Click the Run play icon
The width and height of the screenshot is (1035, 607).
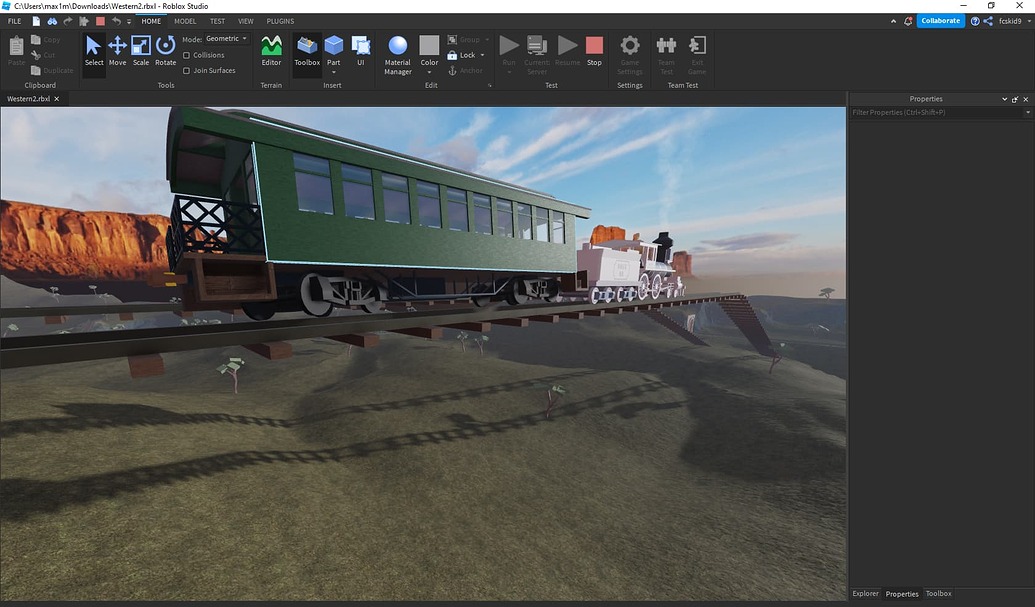click(508, 46)
